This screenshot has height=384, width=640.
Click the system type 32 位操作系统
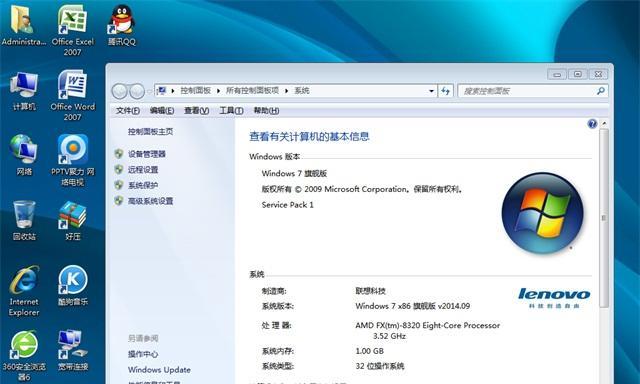click(x=380, y=366)
